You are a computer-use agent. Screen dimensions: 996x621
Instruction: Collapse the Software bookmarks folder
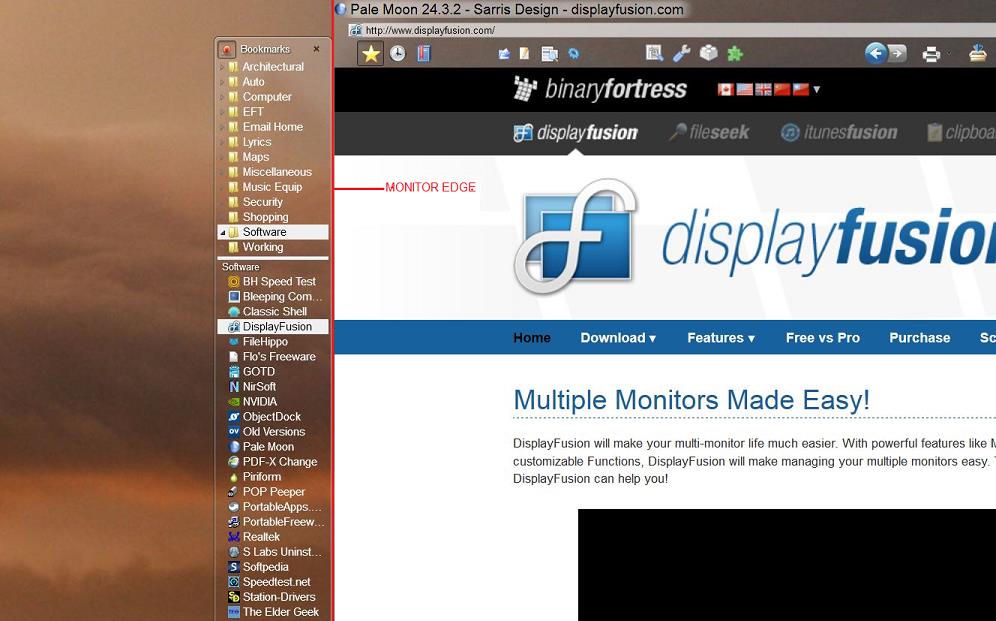coord(222,232)
